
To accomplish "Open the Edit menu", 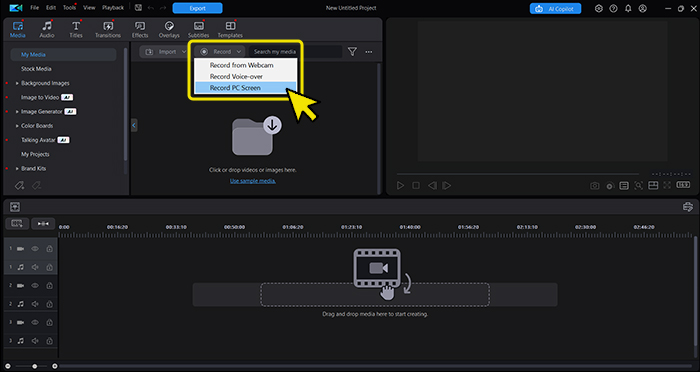I will pos(51,8).
